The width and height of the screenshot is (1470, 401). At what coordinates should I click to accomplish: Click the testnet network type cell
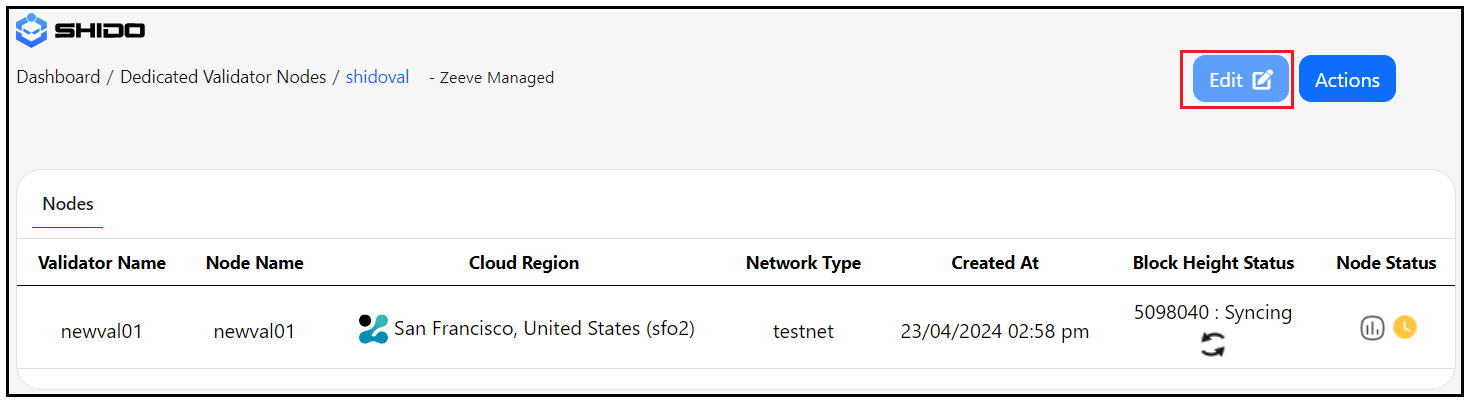[803, 331]
